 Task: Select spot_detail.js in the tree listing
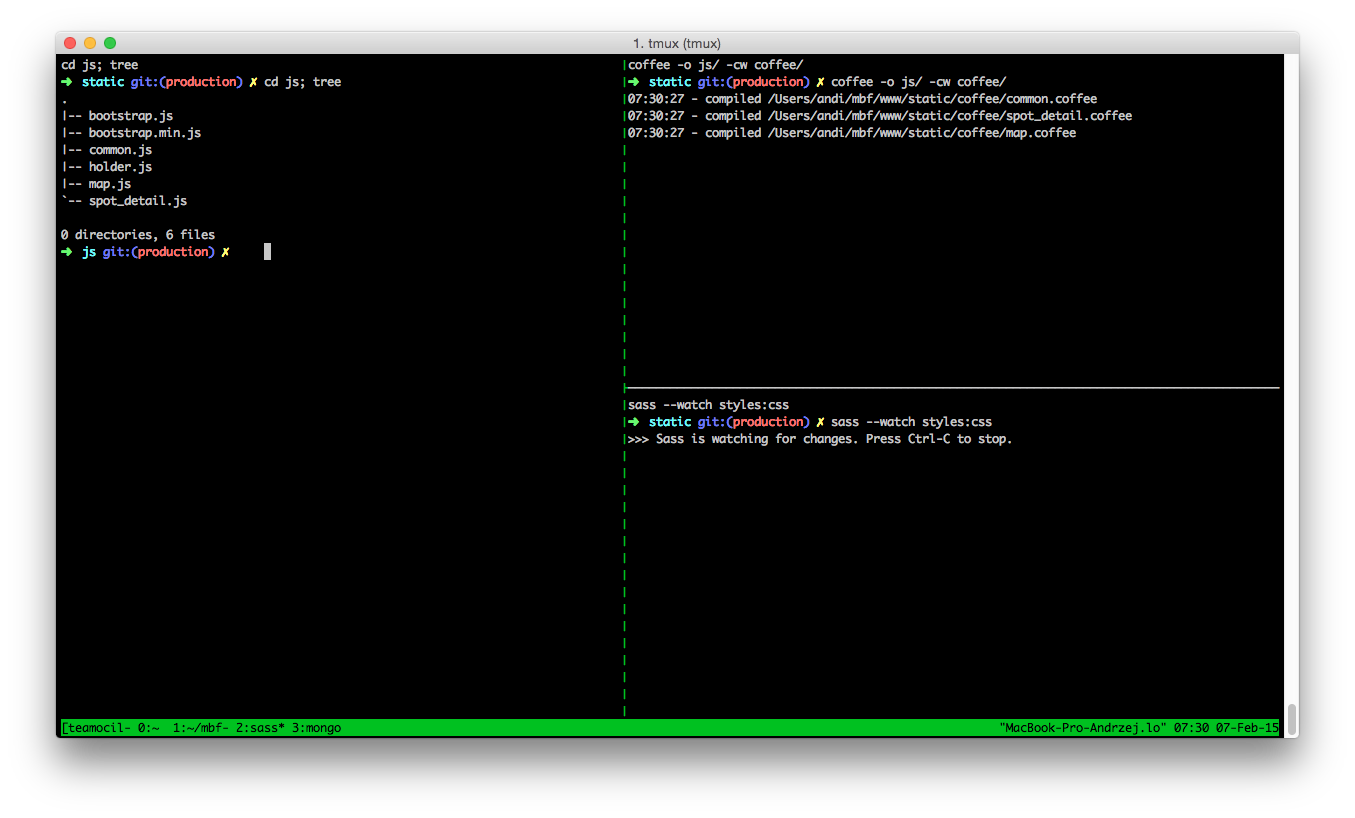coord(138,201)
